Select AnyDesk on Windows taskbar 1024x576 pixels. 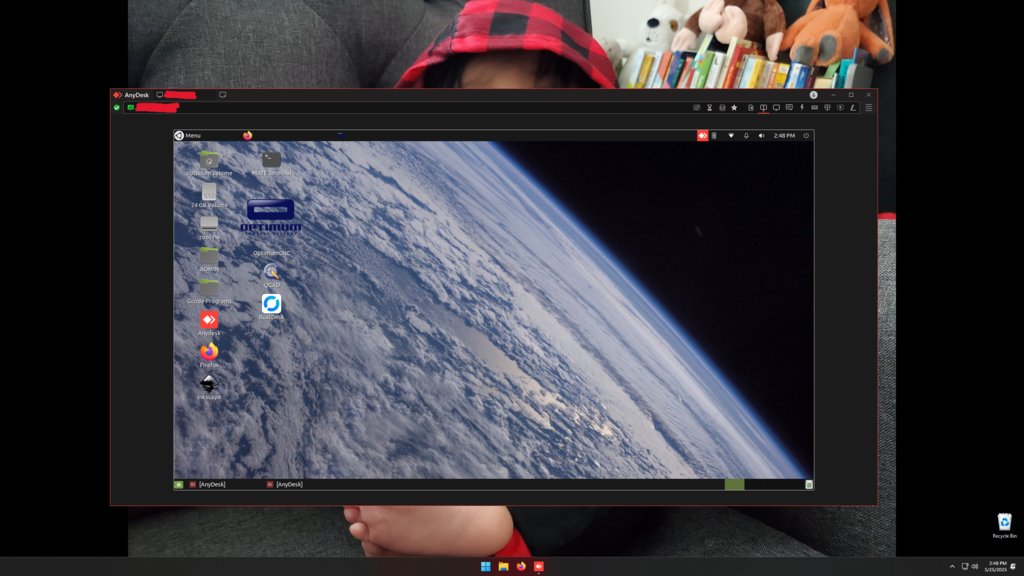pos(539,566)
